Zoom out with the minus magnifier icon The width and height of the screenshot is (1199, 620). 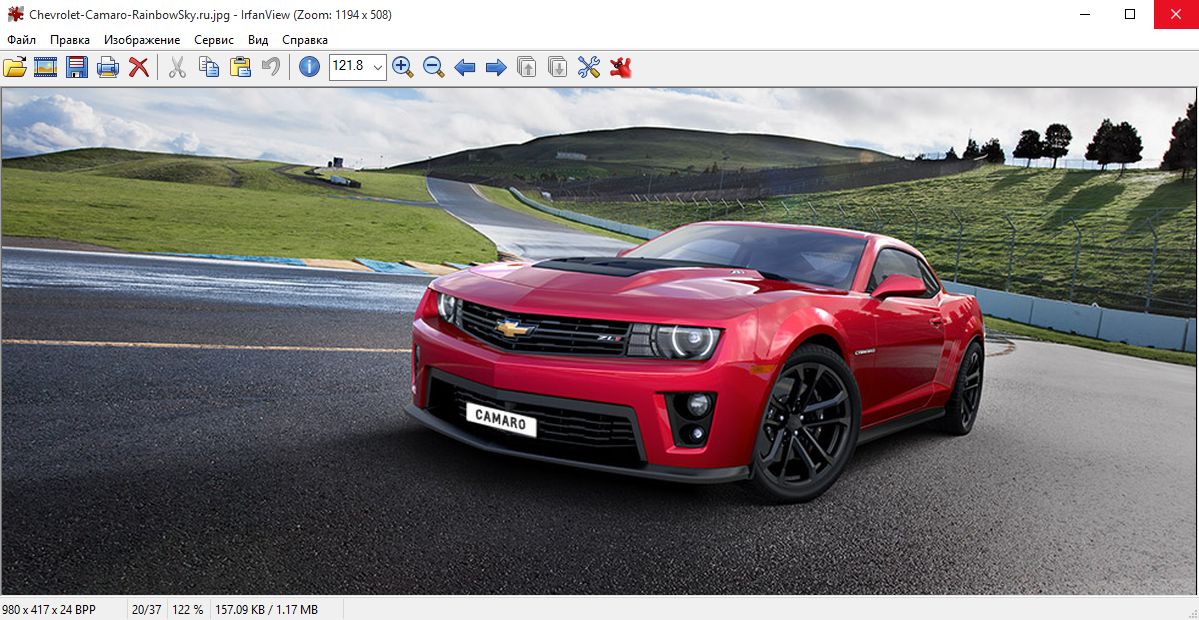pyautogui.click(x=434, y=67)
